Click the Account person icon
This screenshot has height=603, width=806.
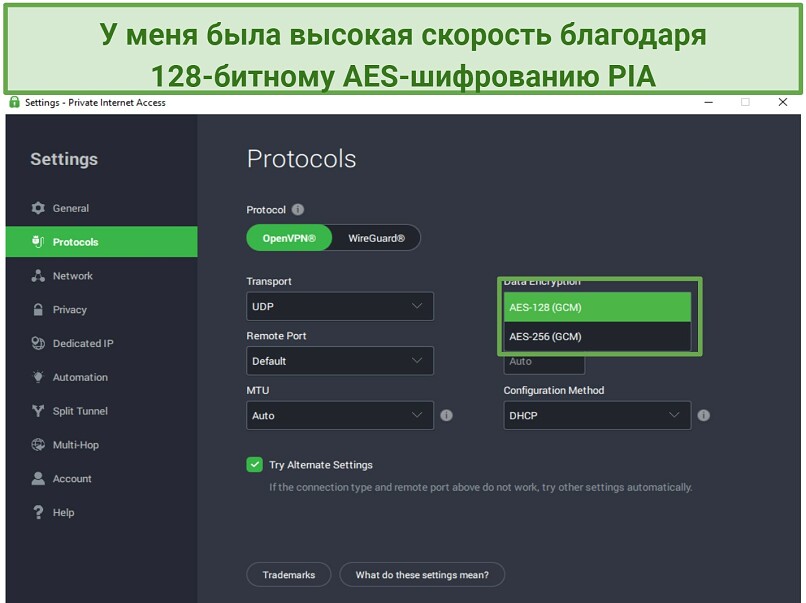(x=38, y=479)
